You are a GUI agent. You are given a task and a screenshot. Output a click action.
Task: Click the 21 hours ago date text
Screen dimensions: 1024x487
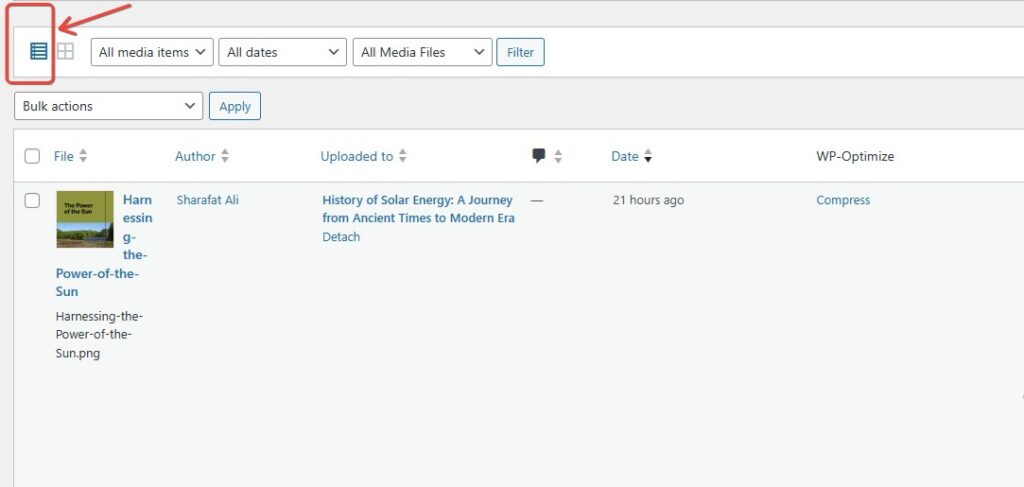648,200
